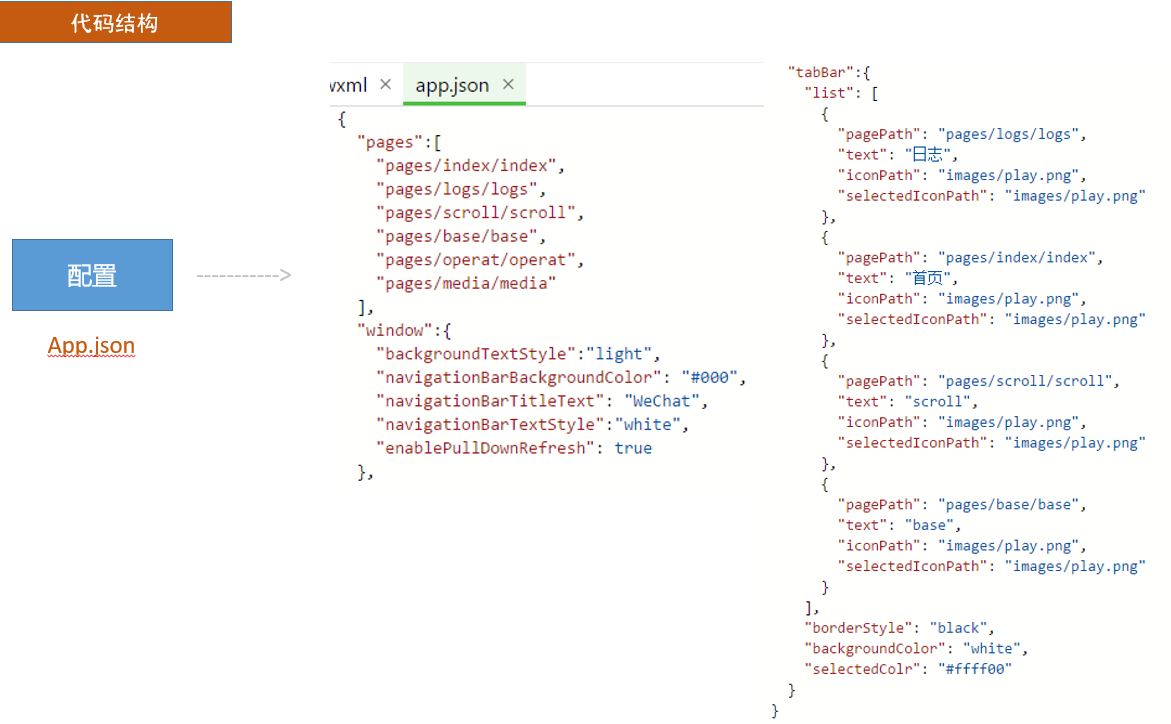Close the wxml tab
1171x724 pixels.
[x=385, y=84]
